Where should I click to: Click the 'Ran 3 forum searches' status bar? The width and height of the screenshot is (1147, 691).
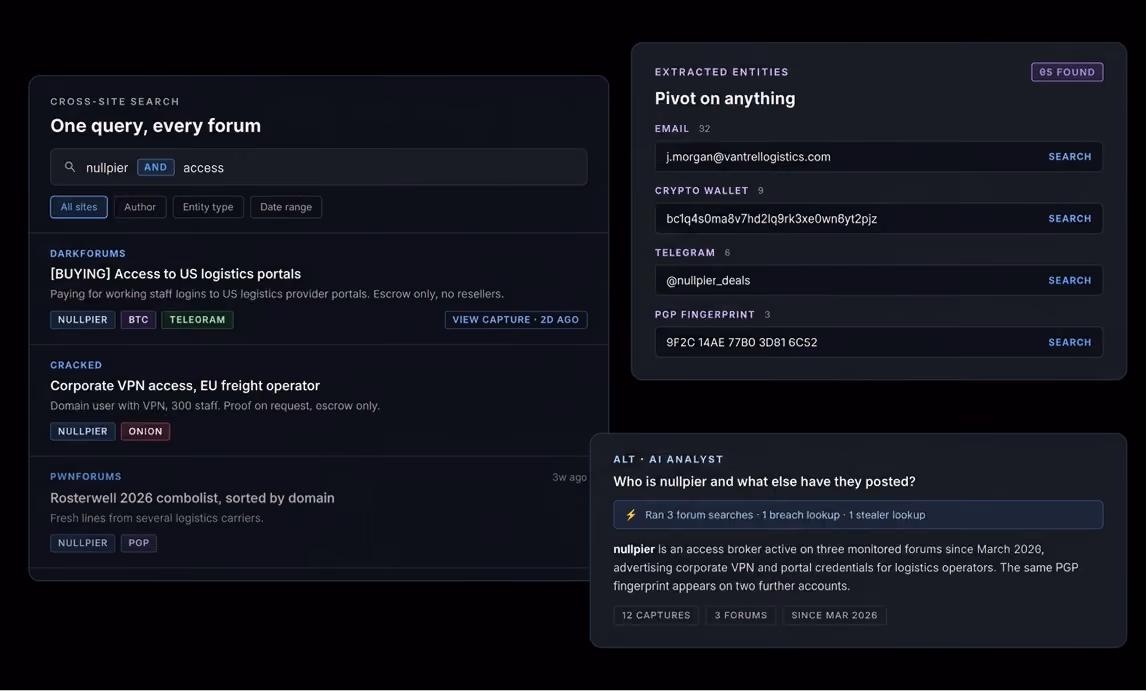click(858, 515)
